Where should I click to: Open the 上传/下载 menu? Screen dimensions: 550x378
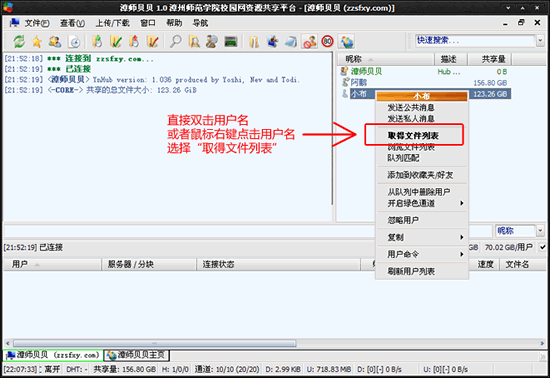(113, 23)
